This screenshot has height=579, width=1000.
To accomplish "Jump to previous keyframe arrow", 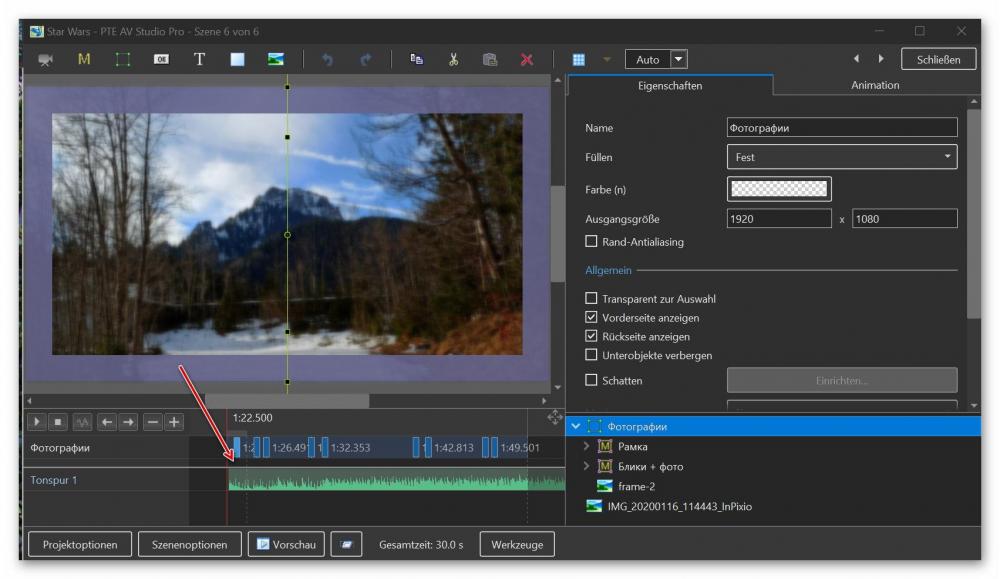I will (107, 422).
